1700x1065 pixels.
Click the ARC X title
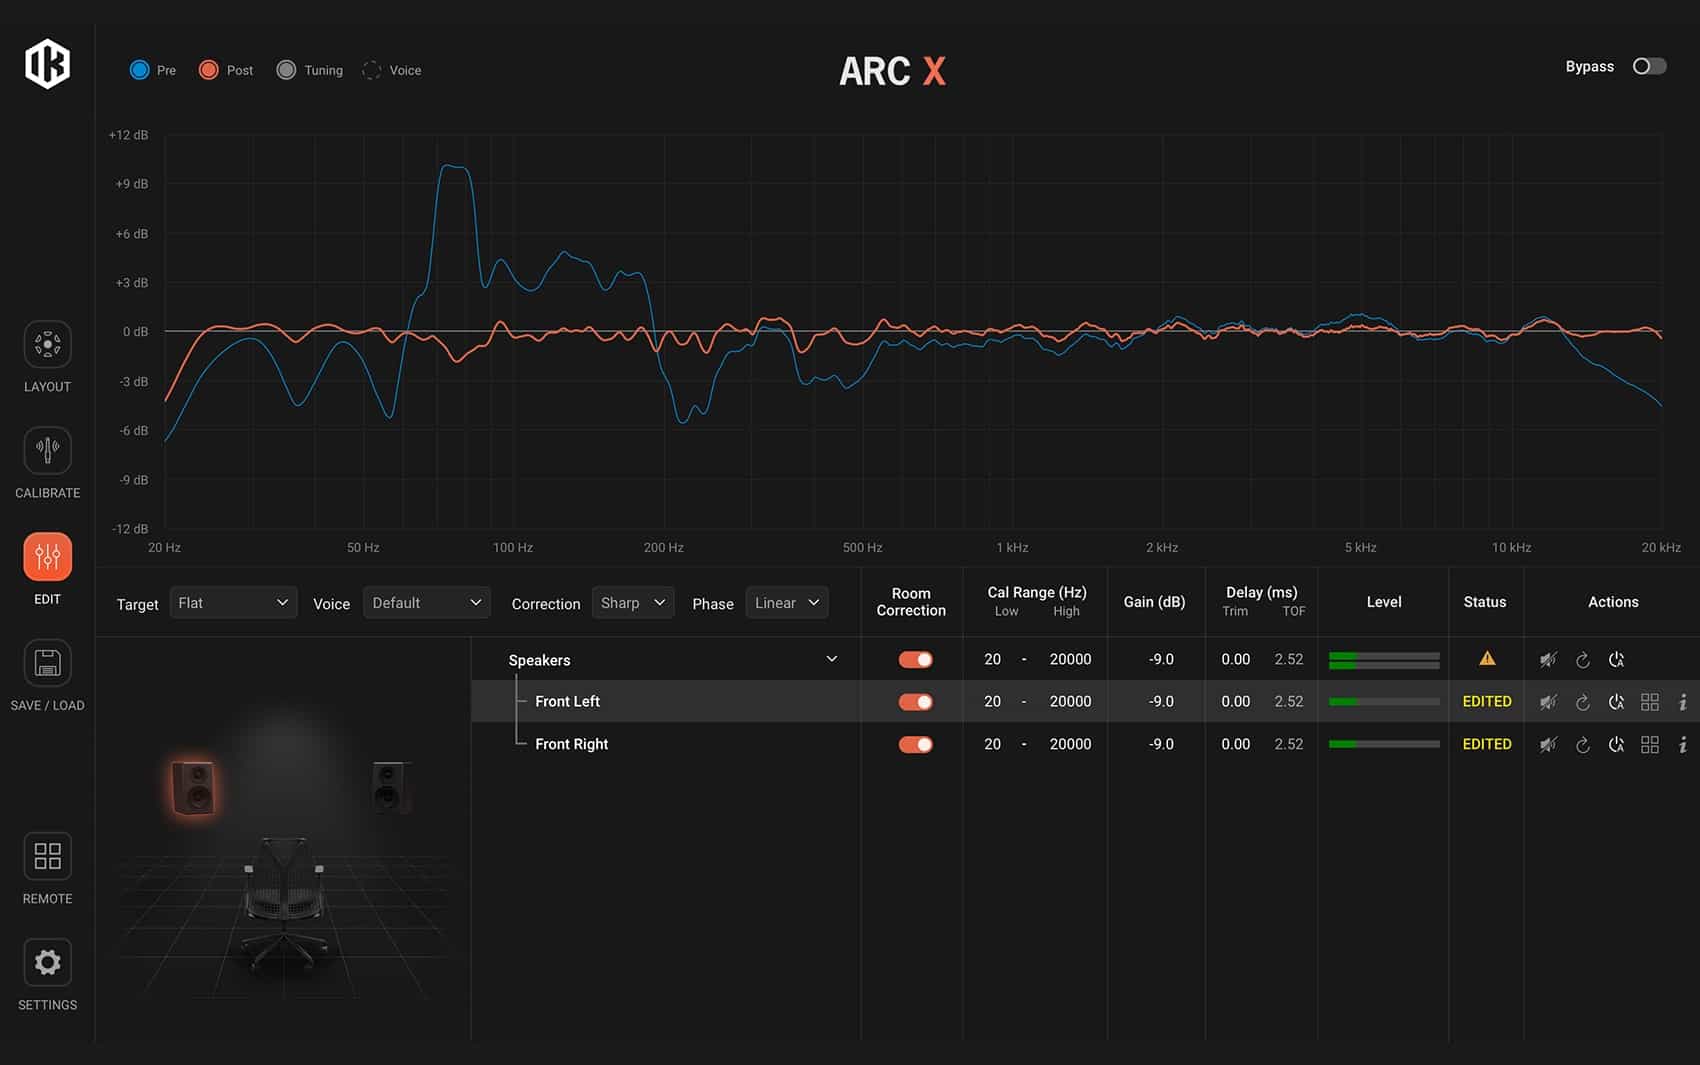892,71
